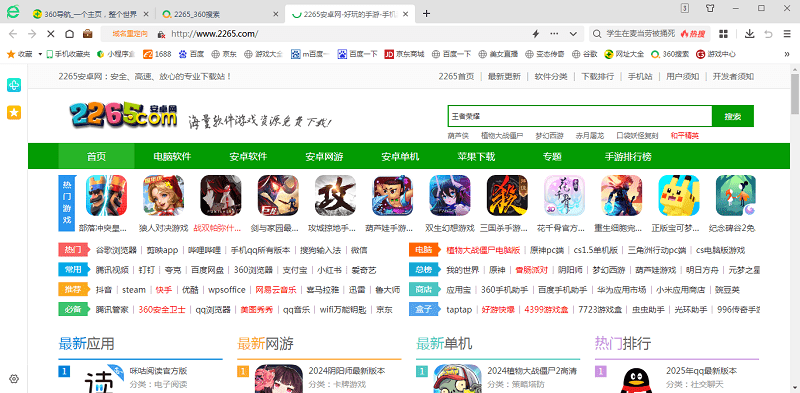Click the 哔哩哔哩 link

point(204,250)
